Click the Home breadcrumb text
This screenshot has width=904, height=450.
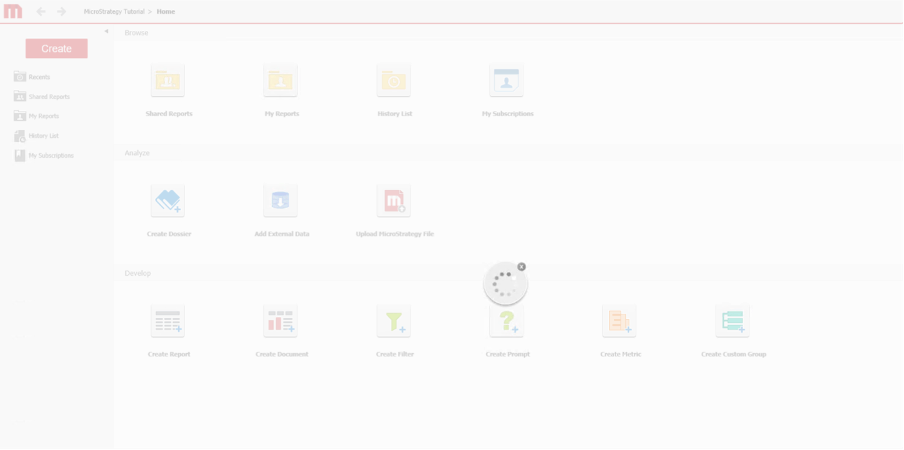pyautogui.click(x=166, y=12)
